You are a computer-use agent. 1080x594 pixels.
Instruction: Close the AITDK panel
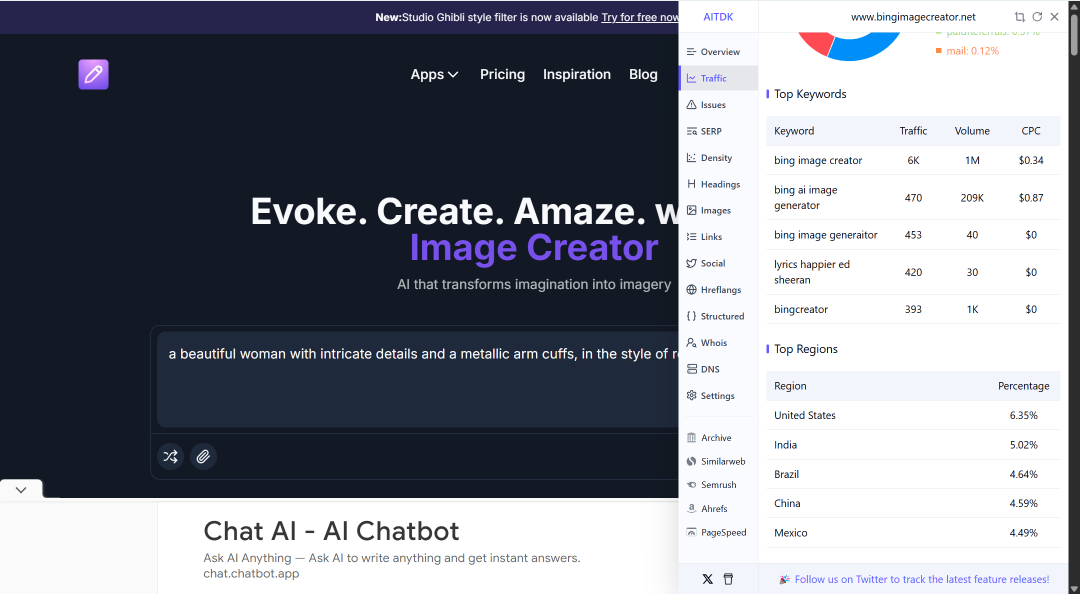(x=1055, y=17)
